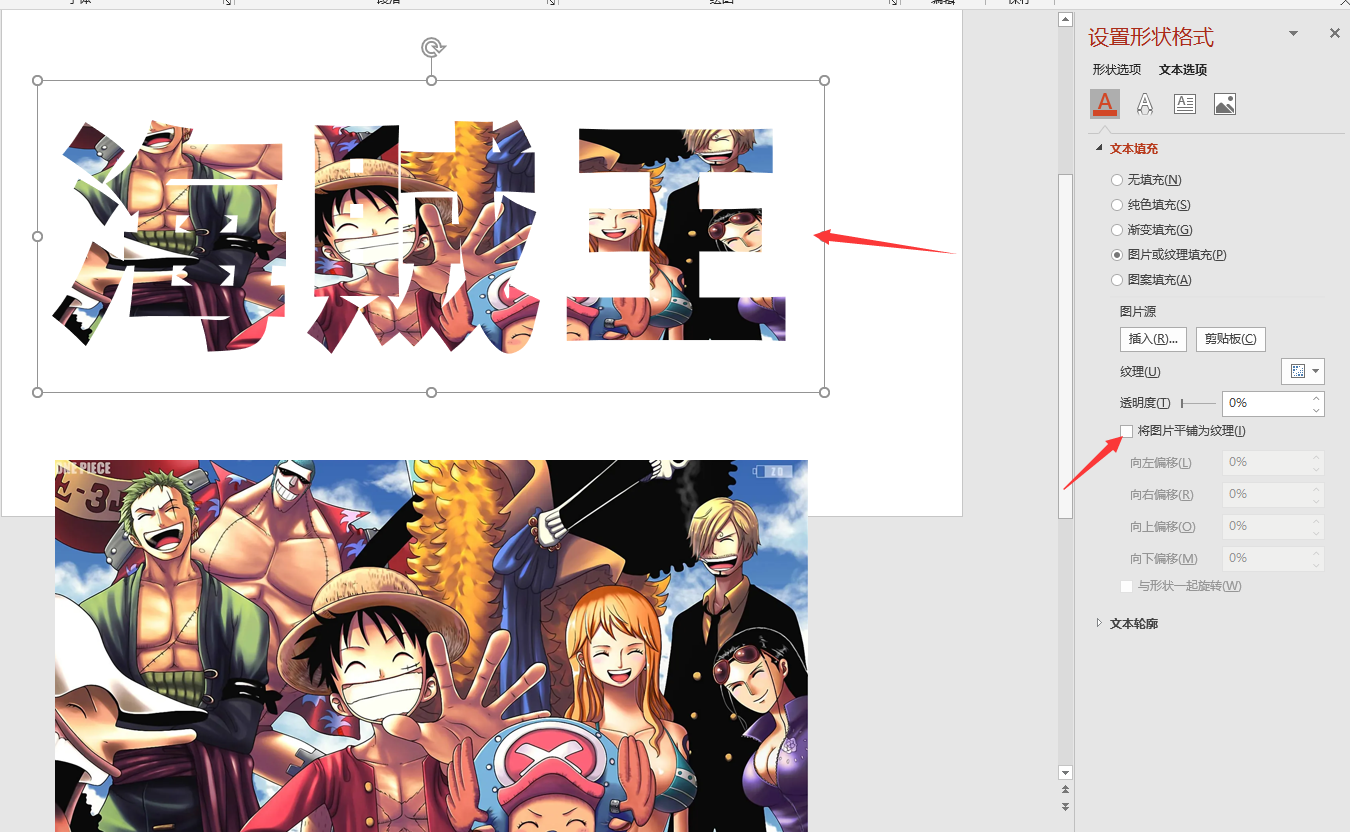Enable 将图片平铺为纹理 checkbox
The width and height of the screenshot is (1350, 832).
coord(1127,431)
